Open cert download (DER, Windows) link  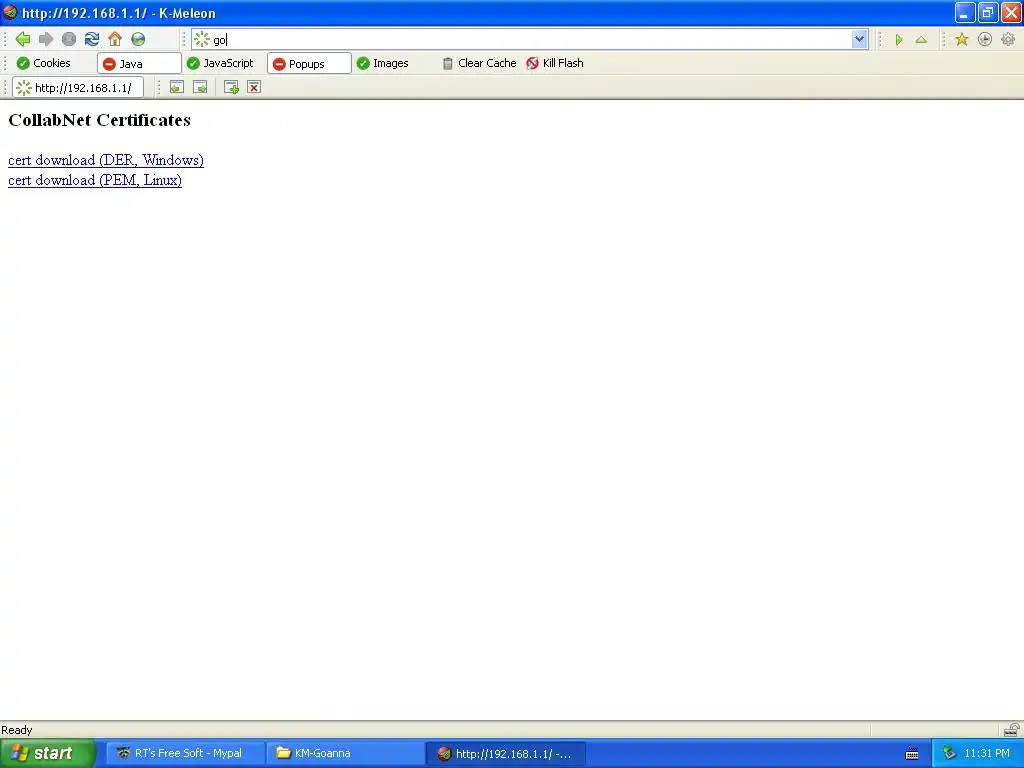[106, 160]
